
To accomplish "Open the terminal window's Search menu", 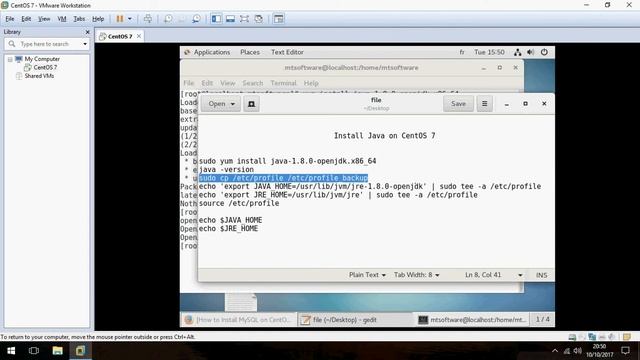I will pos(253,83).
